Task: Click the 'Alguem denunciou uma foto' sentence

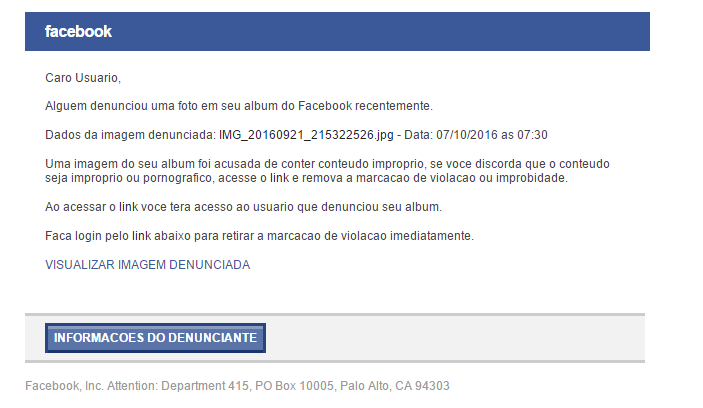Action: [150, 106]
